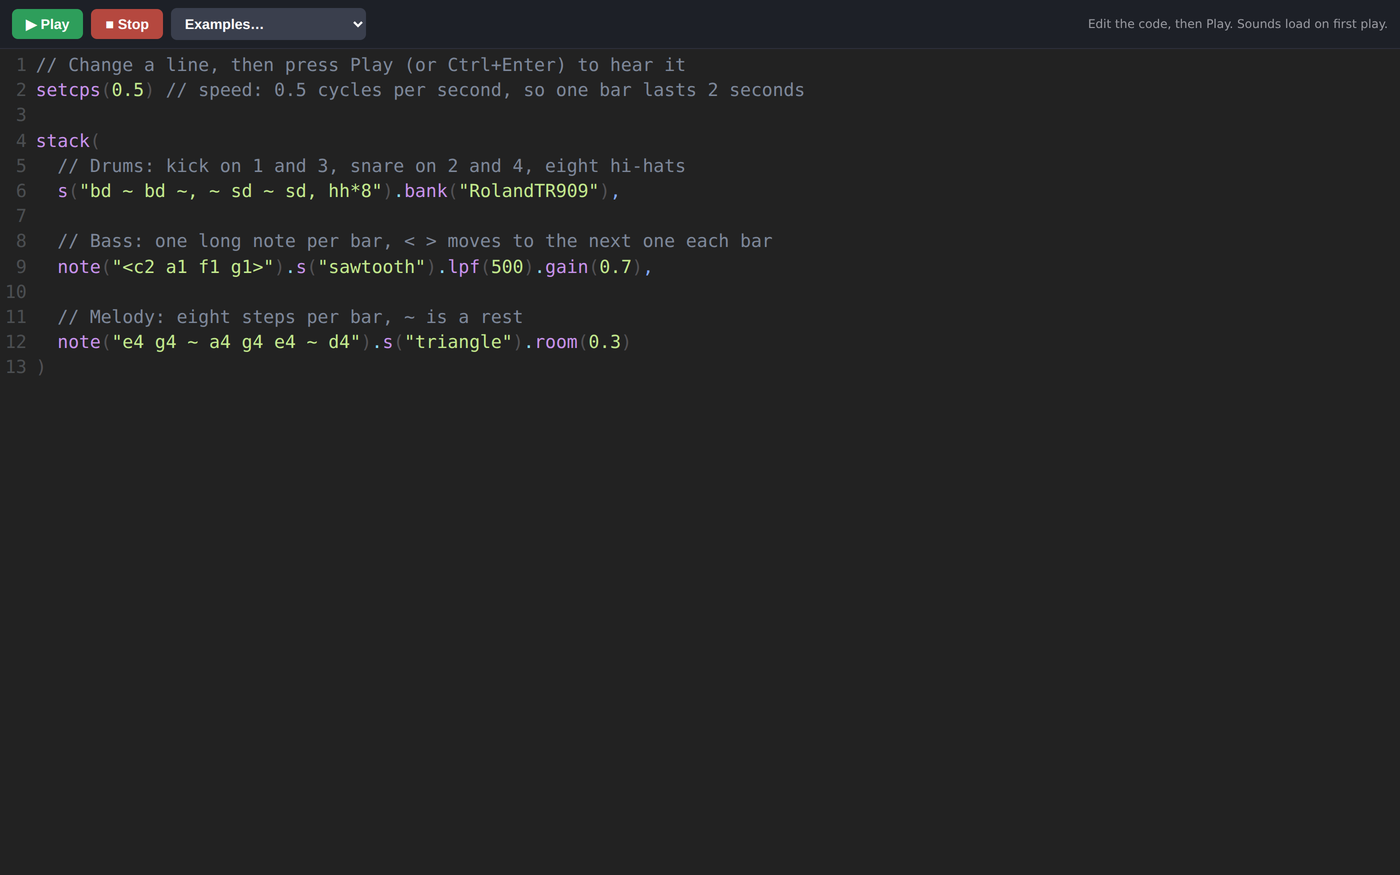1400x875 pixels.
Task: Click the hint text "Edit the code, then Play"
Action: [x=1160, y=24]
